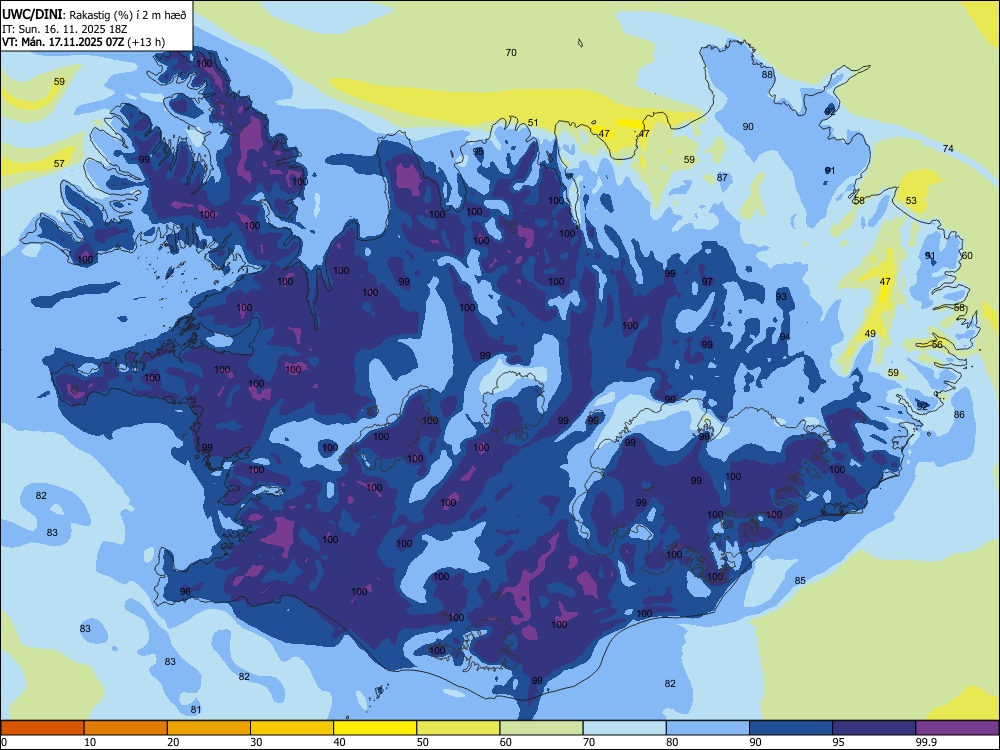
Task: Click the map value '86' off the east coast
Action: pyautogui.click(x=959, y=415)
